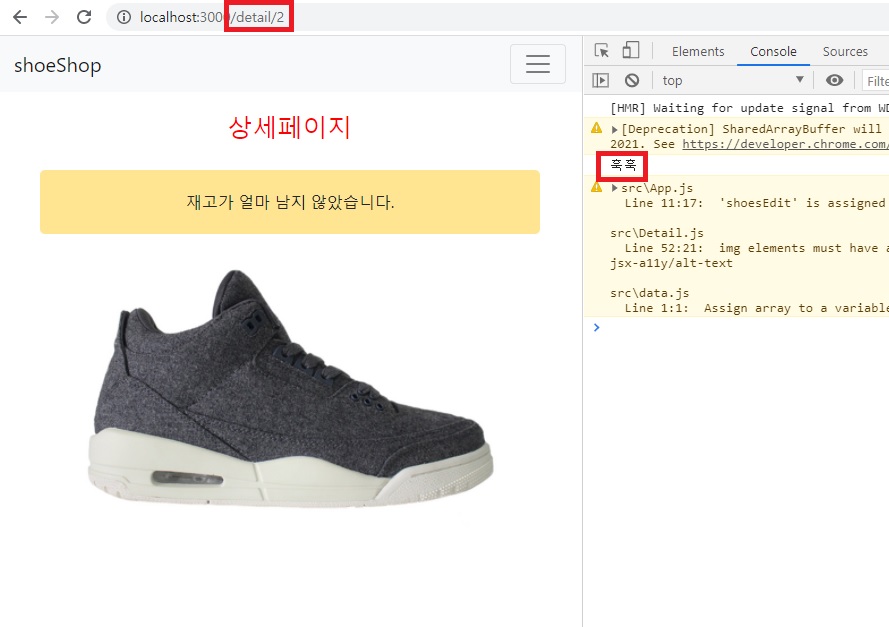Image resolution: width=889 pixels, height=627 pixels.
Task: Click the yellow low-stock alert box
Action: point(290,202)
